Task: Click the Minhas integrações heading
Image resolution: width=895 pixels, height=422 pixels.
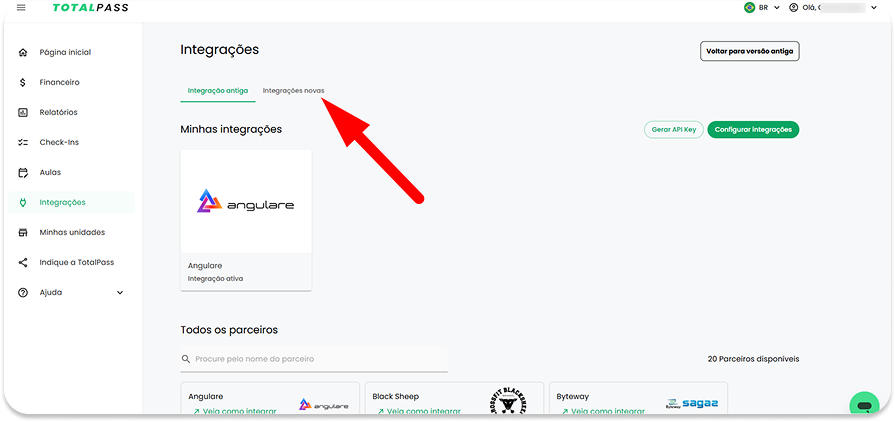Action: (x=231, y=130)
